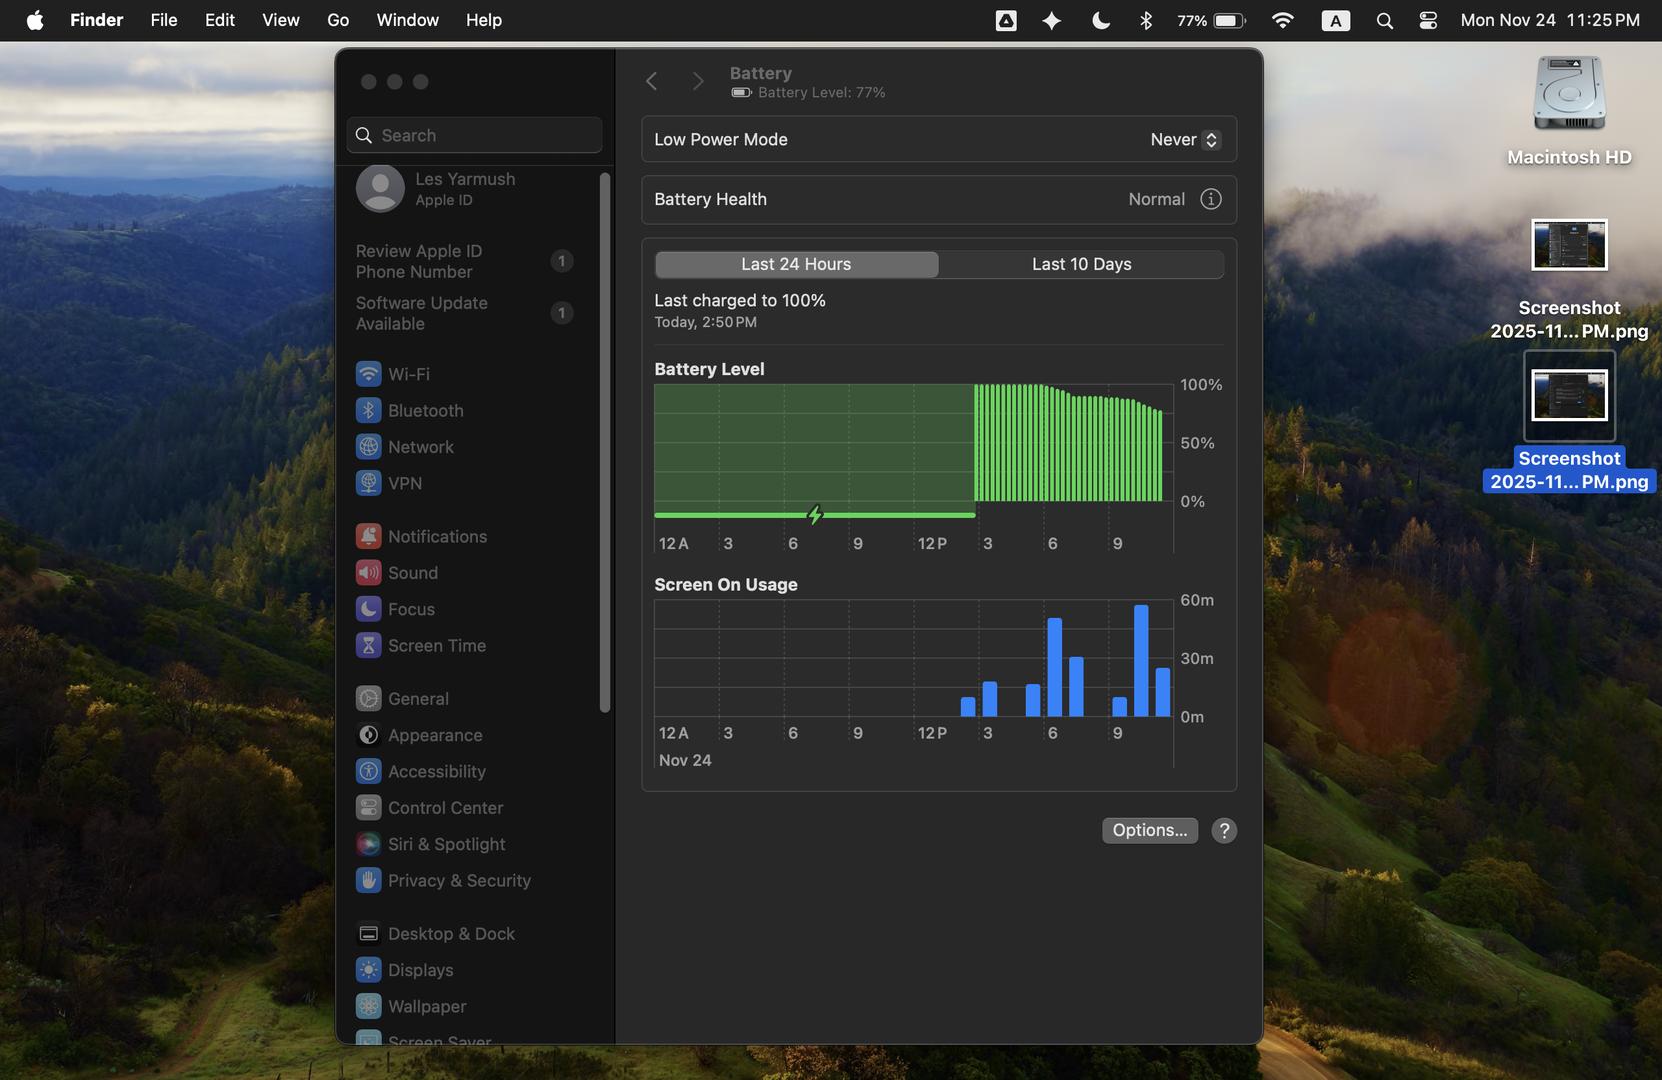1662x1080 pixels.
Task: Select Bluetooth icon in sidebar
Action: coord(369,411)
